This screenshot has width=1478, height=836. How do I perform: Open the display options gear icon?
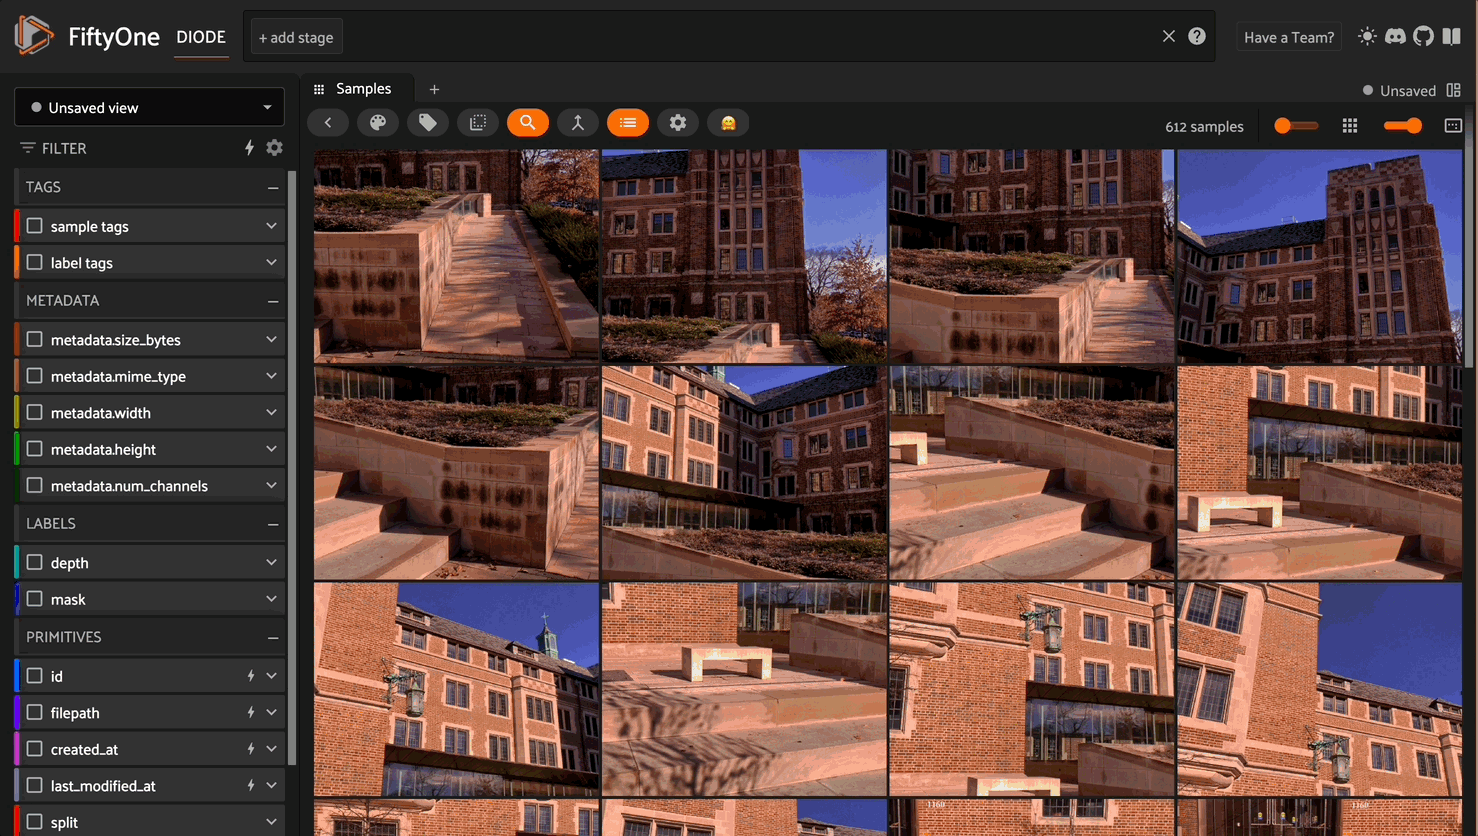(678, 123)
